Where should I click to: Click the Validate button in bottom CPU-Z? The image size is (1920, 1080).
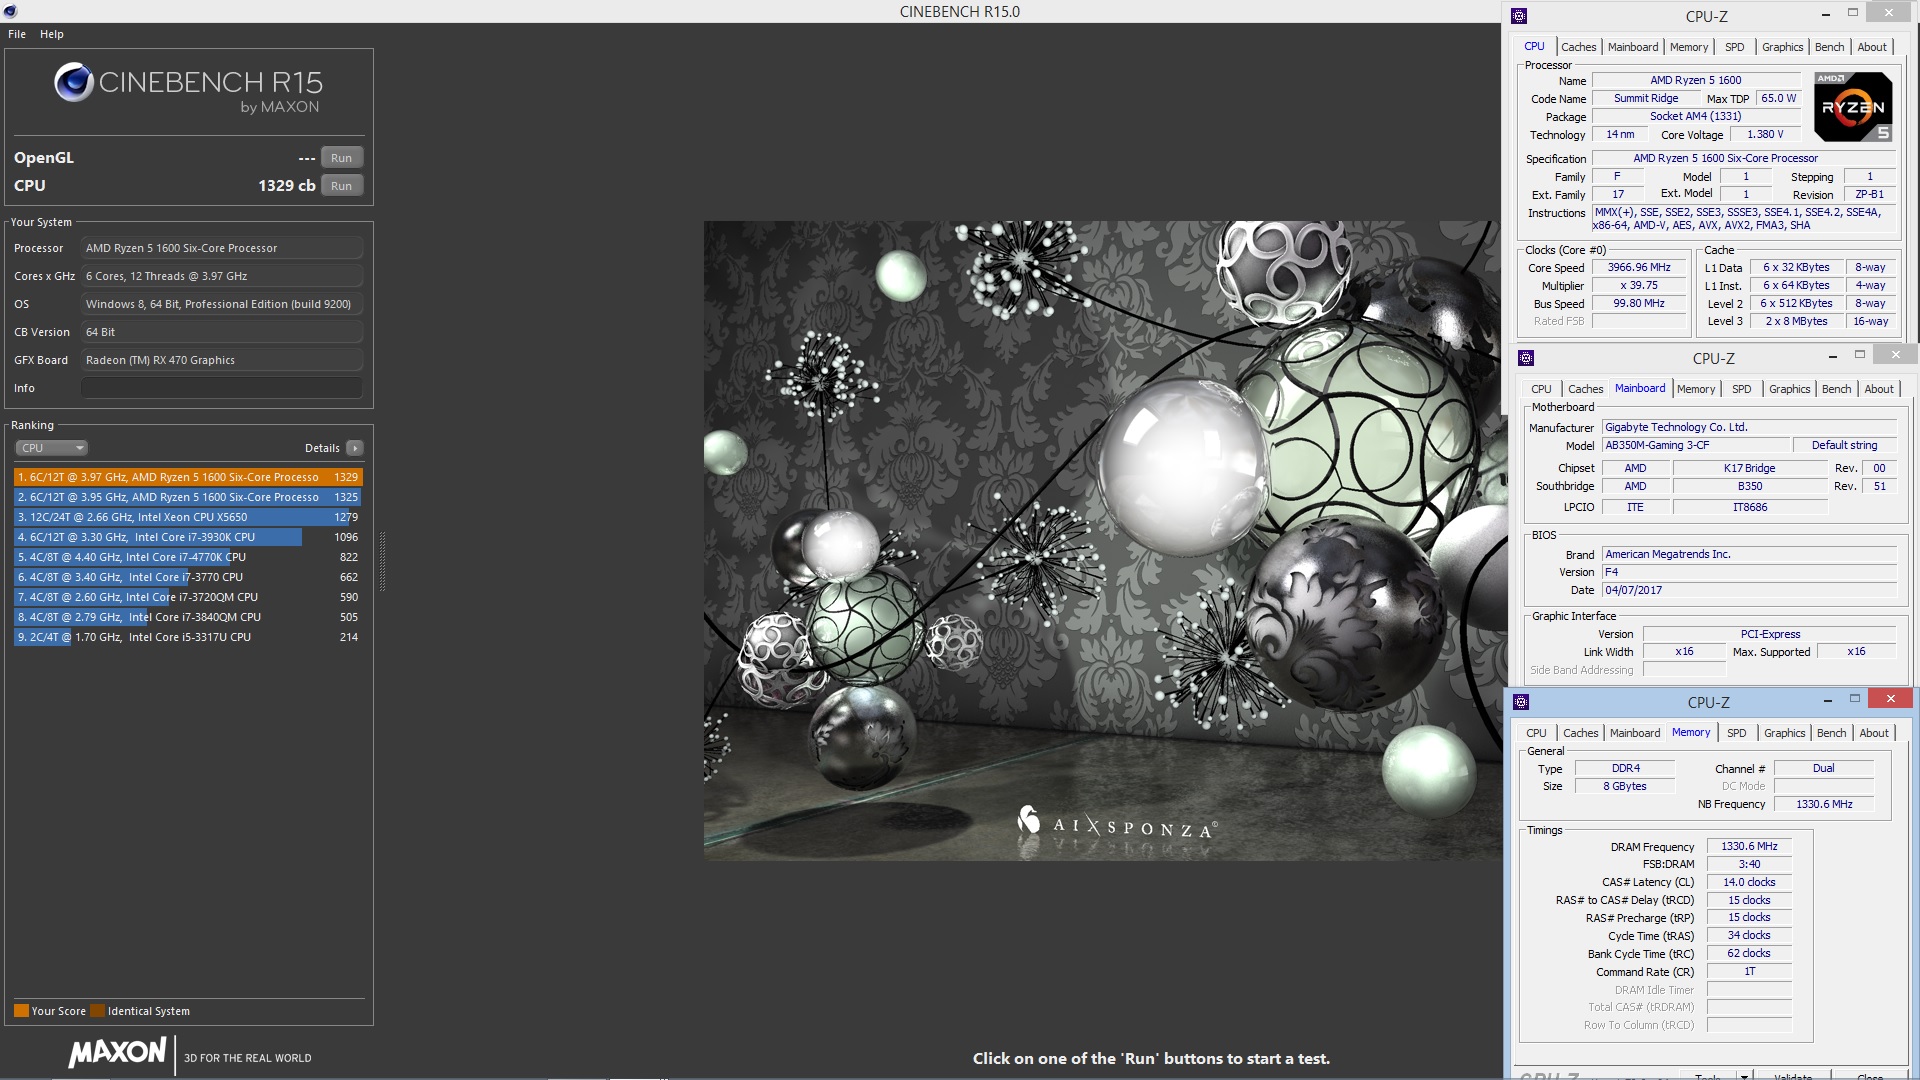pyautogui.click(x=1793, y=1076)
